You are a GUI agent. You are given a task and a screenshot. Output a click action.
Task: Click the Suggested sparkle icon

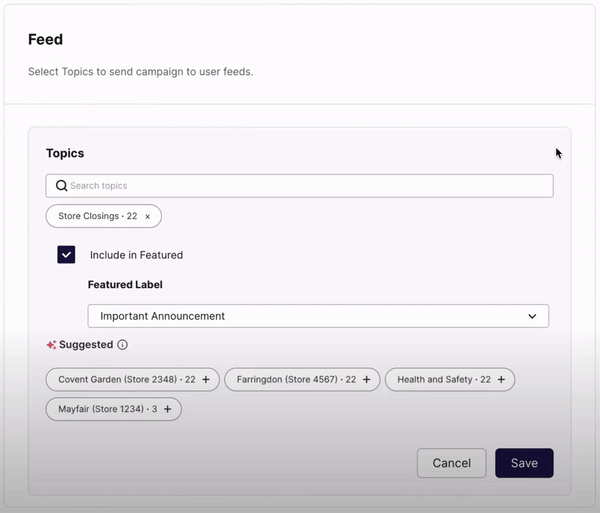click(x=51, y=345)
